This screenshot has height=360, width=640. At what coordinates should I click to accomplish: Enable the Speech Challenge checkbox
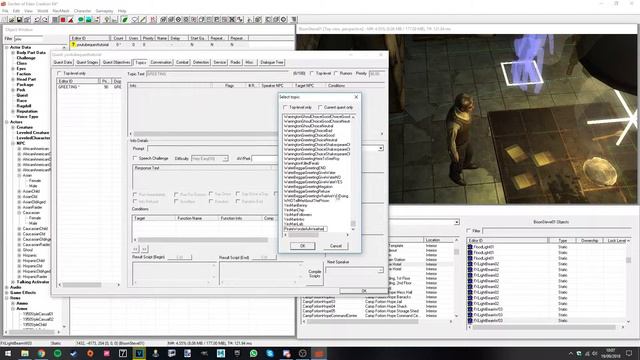coord(135,158)
